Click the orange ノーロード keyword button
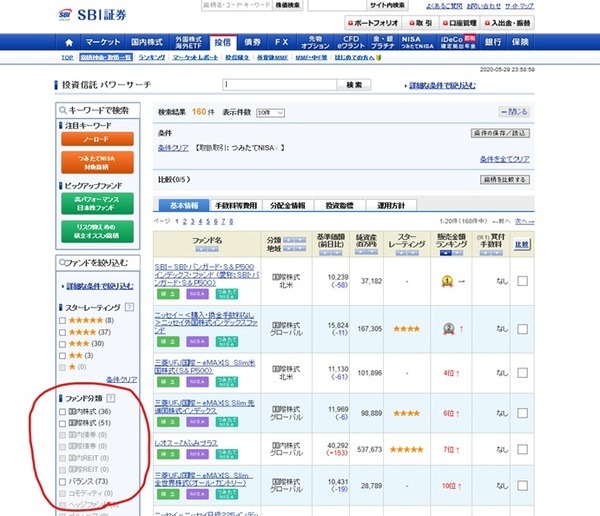The image size is (600, 516). [x=97, y=139]
